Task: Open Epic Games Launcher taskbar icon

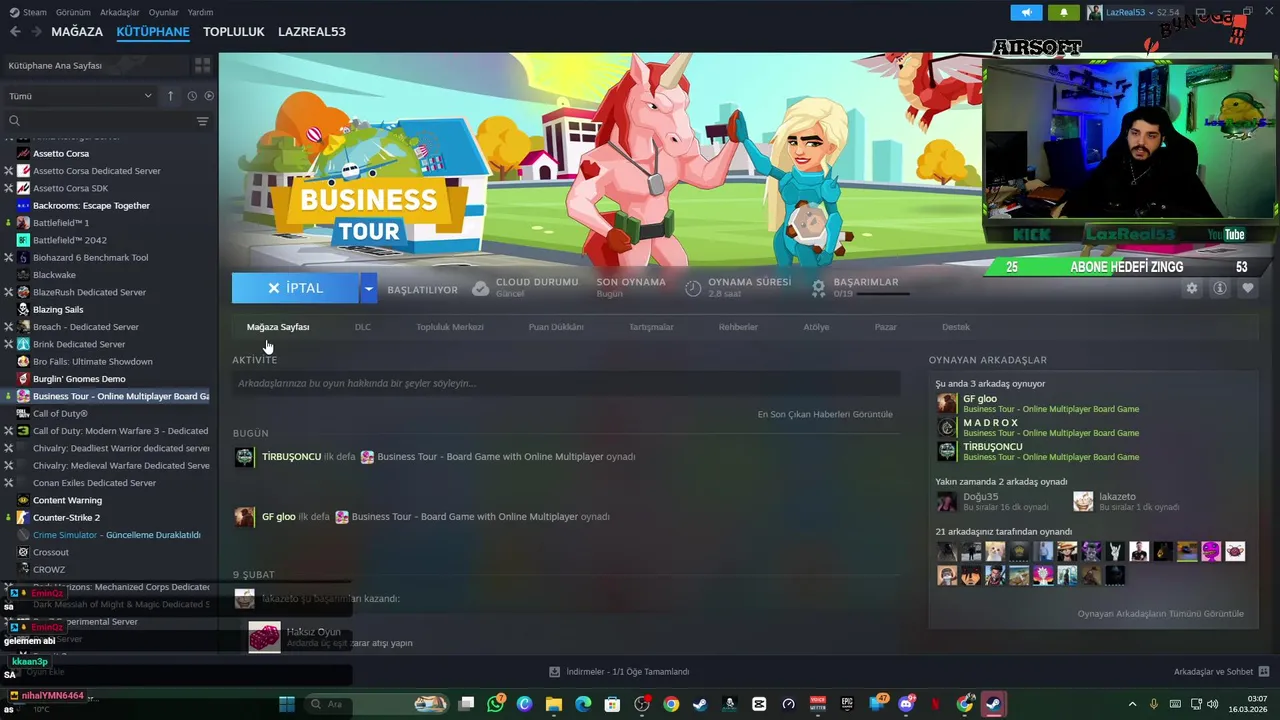Action: (848, 704)
